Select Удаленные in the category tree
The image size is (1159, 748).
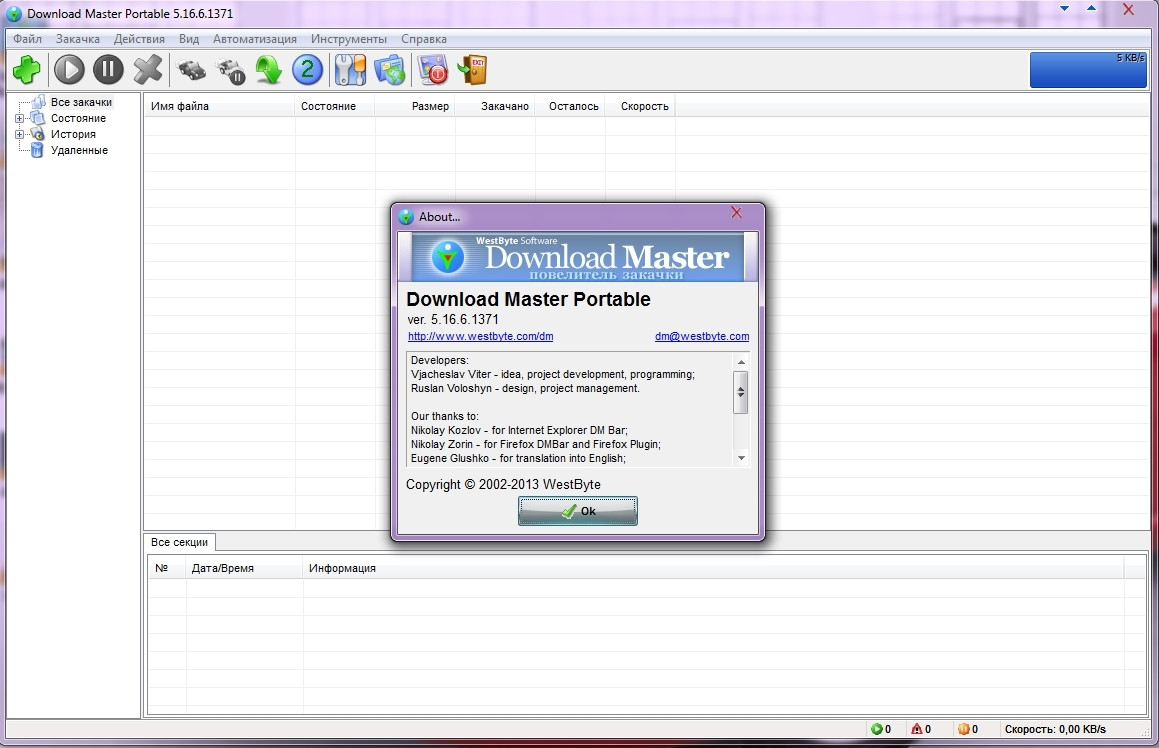pos(79,150)
